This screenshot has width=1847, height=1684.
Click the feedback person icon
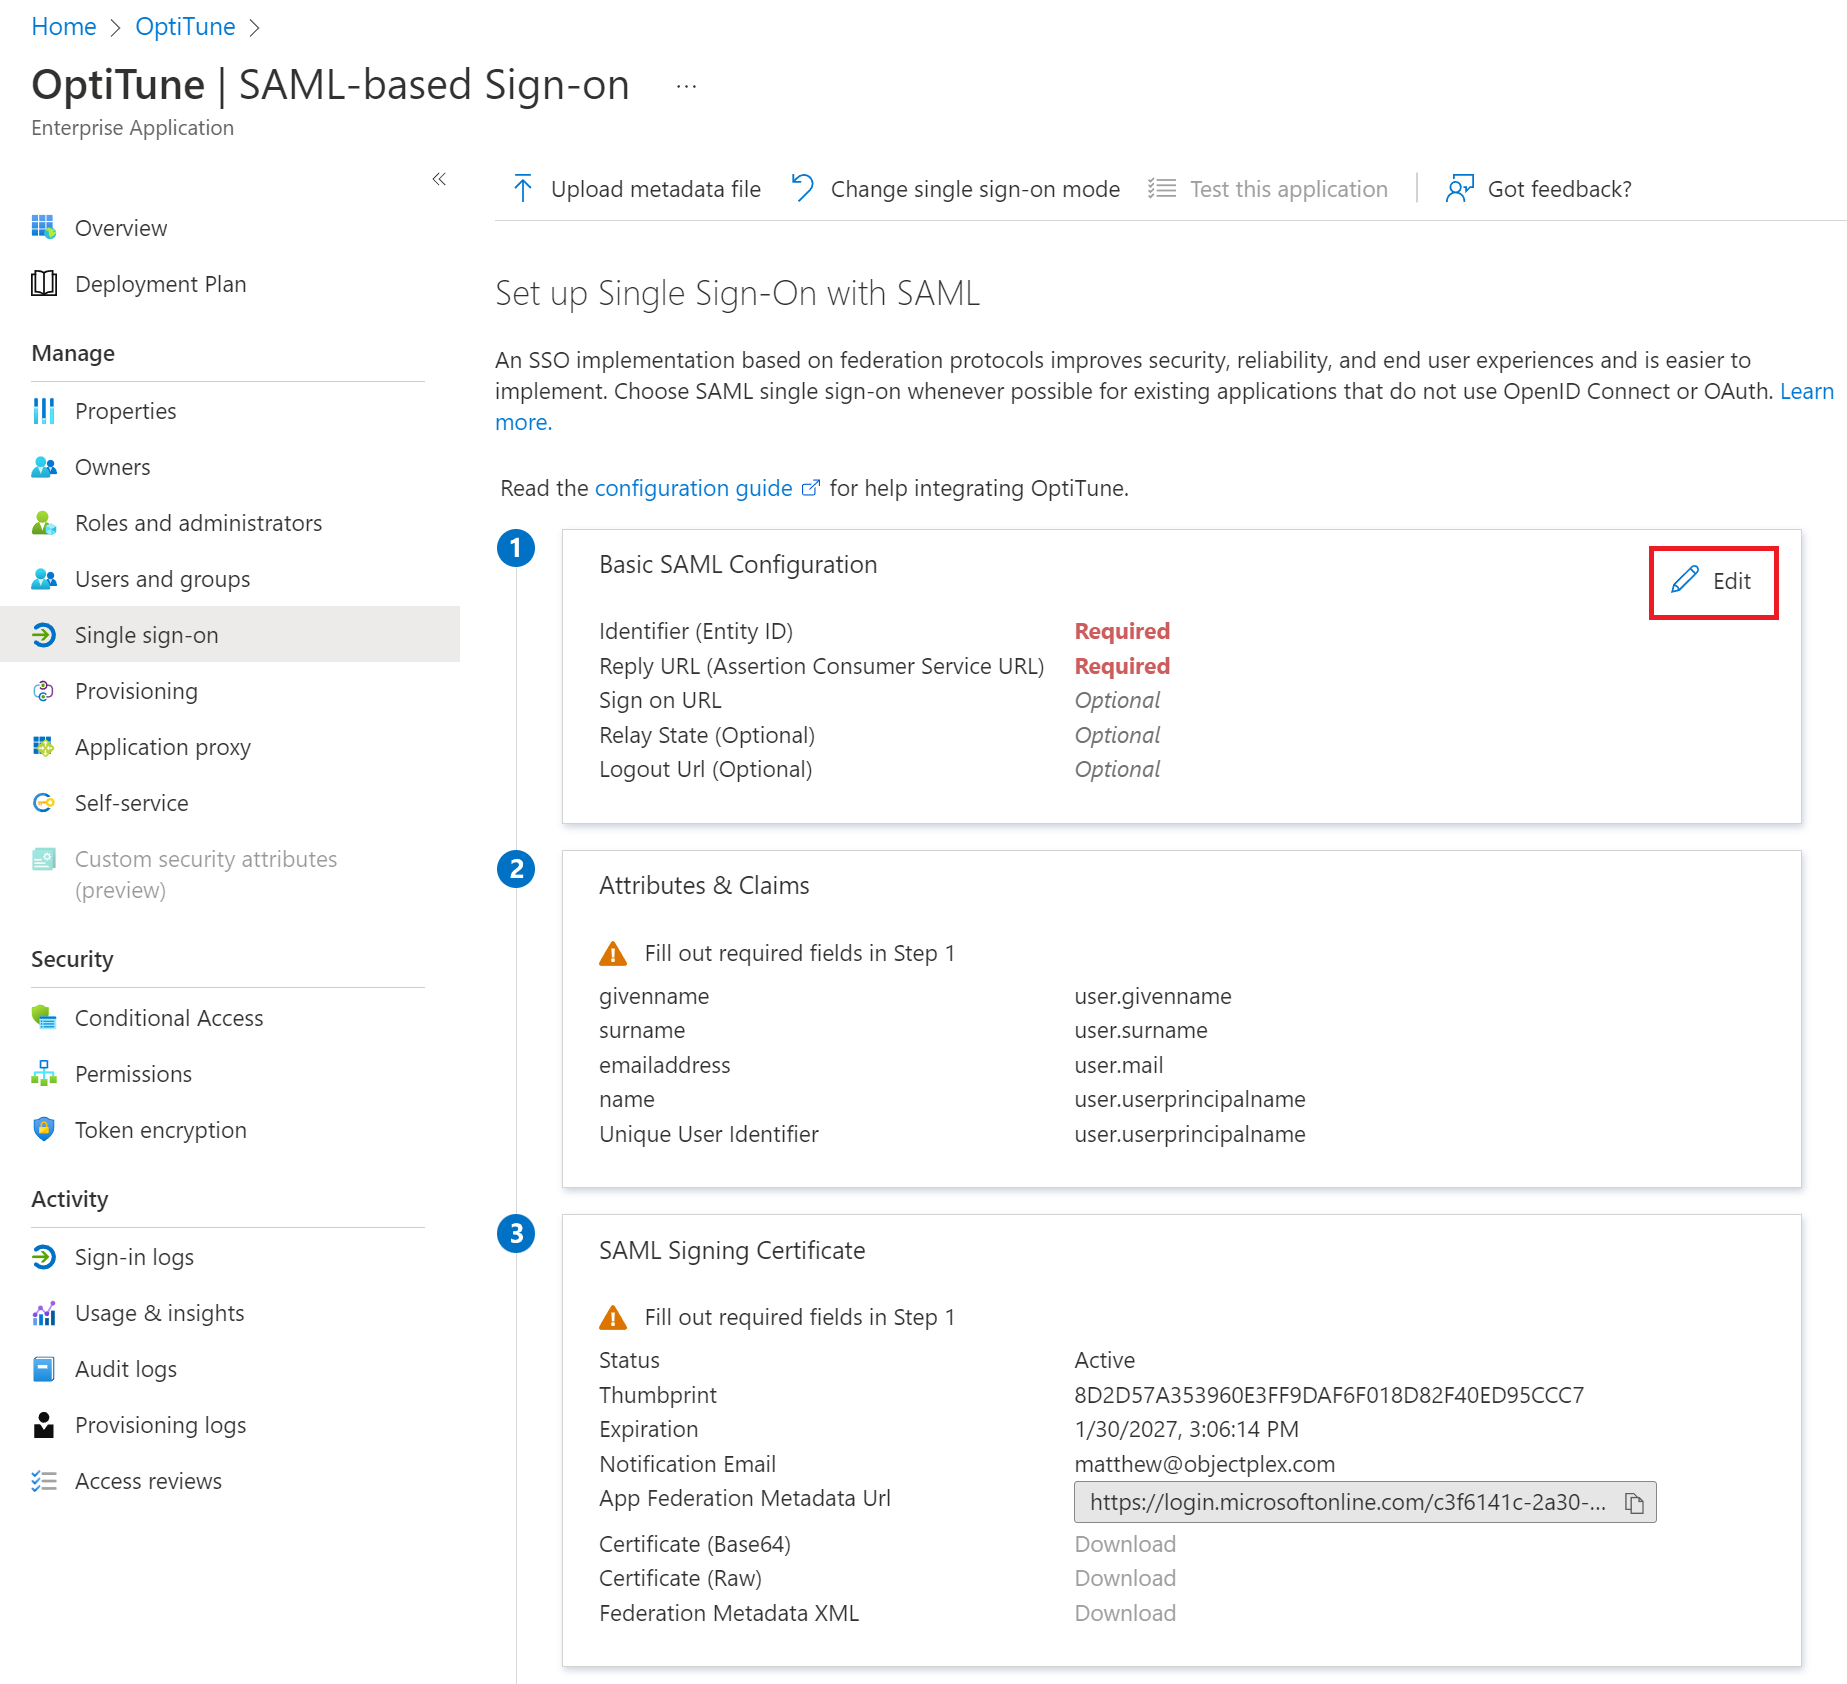[x=1459, y=188]
